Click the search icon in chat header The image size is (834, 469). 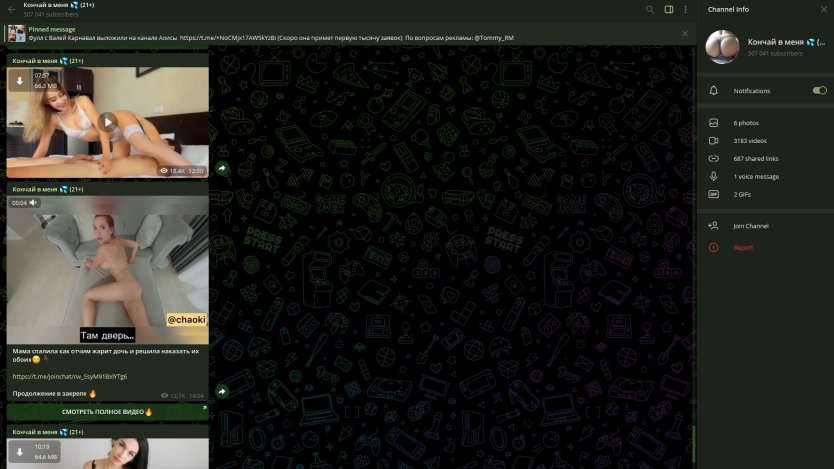[650, 10]
